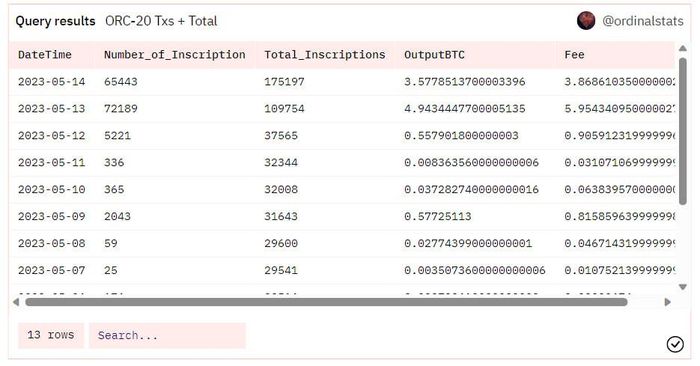Open the @ordinalstats profile link
This screenshot has height=366, width=700.
point(643,21)
